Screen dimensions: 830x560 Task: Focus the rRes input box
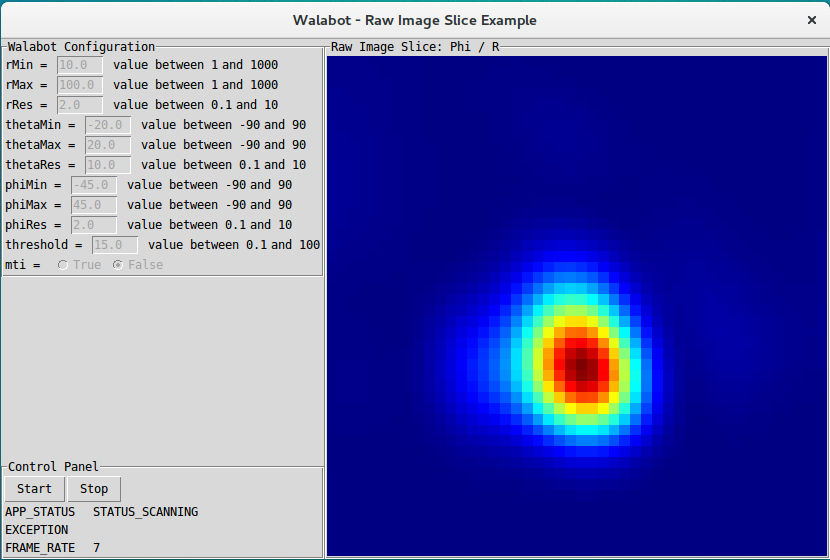80,105
